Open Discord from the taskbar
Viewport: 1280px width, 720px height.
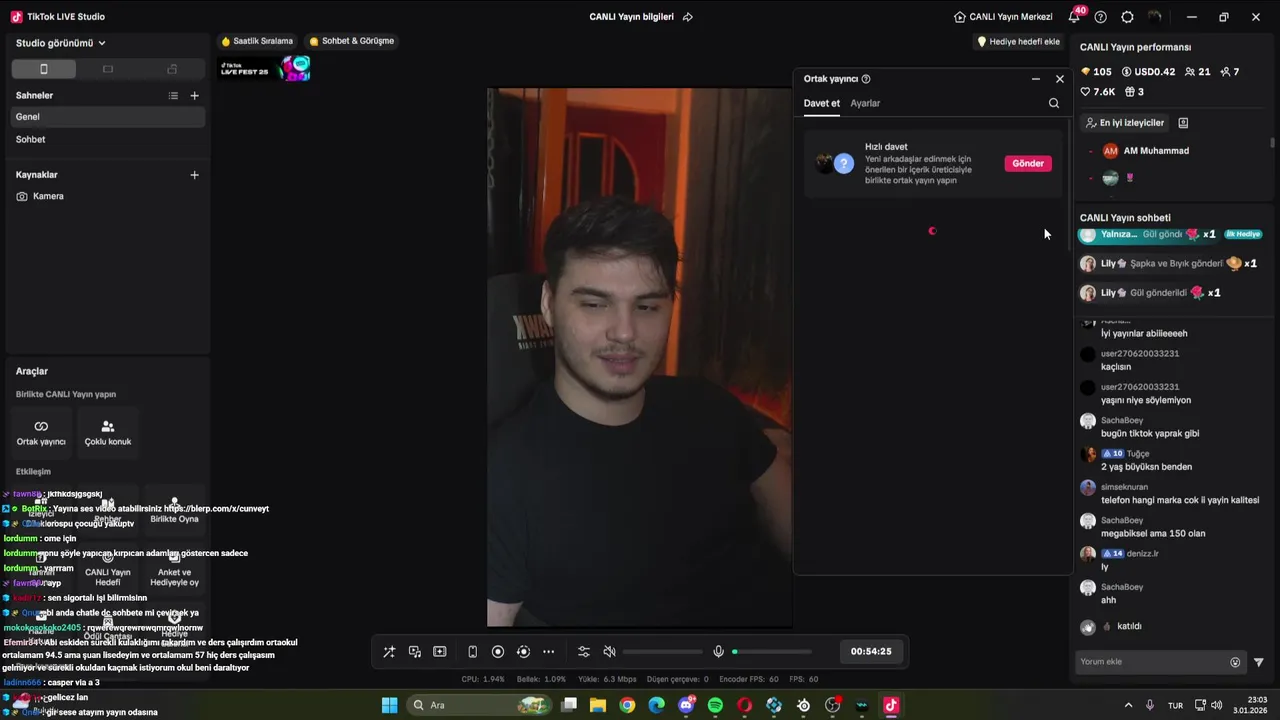[686, 705]
